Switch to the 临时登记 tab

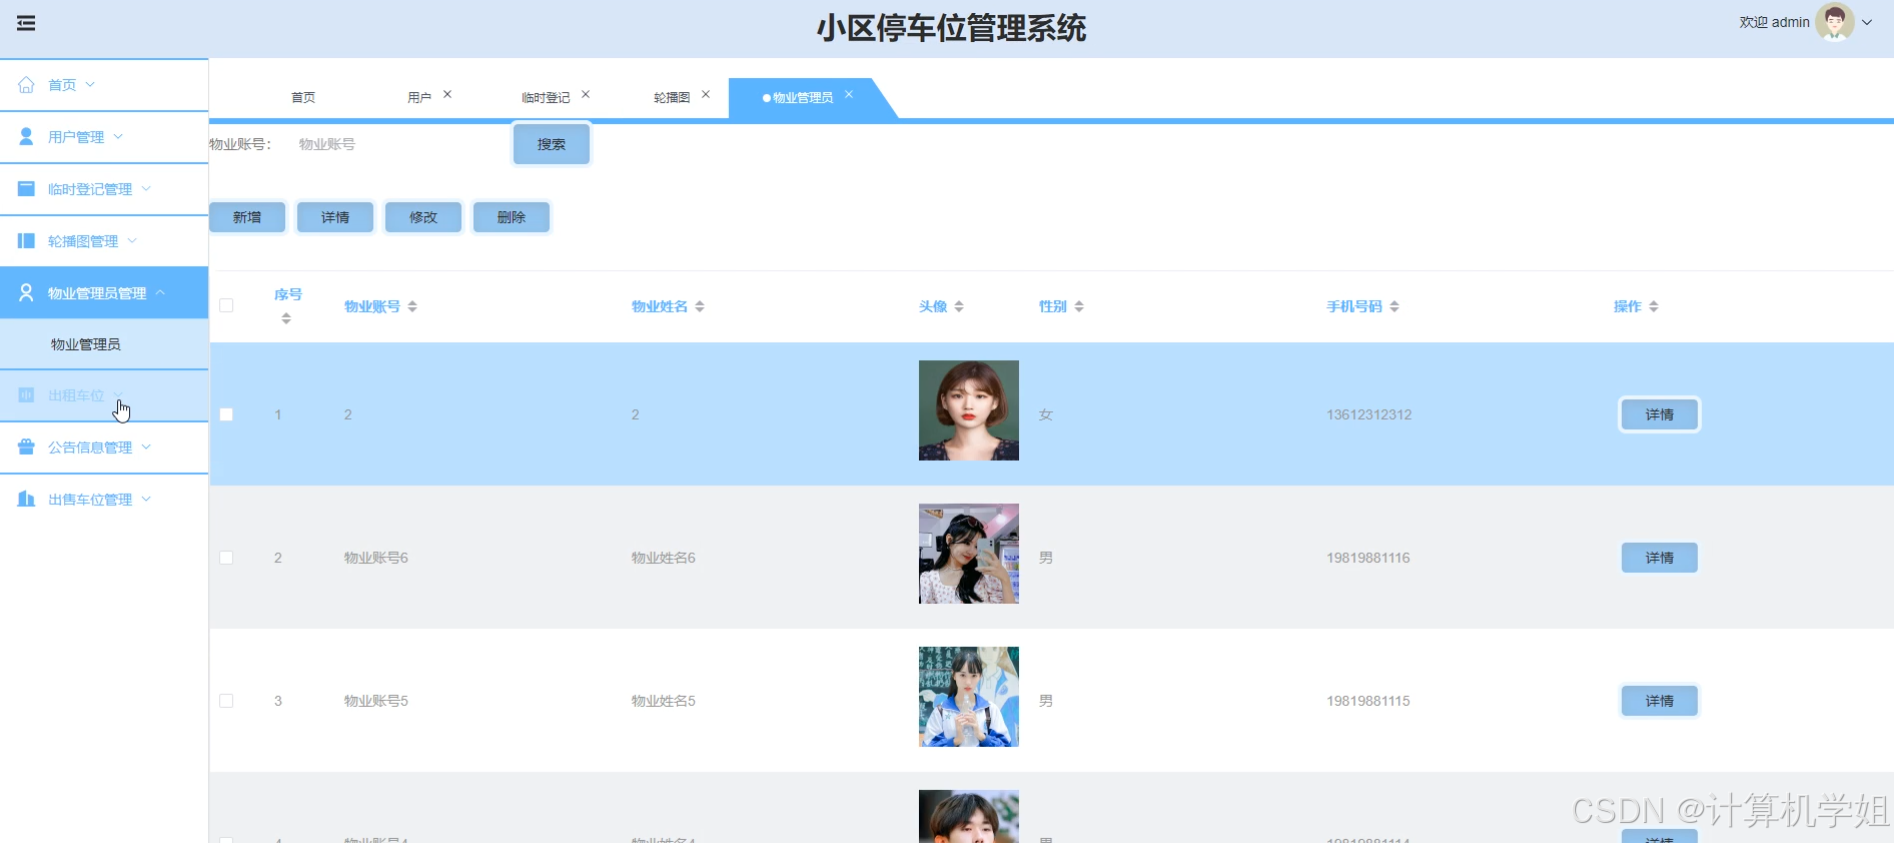[546, 97]
